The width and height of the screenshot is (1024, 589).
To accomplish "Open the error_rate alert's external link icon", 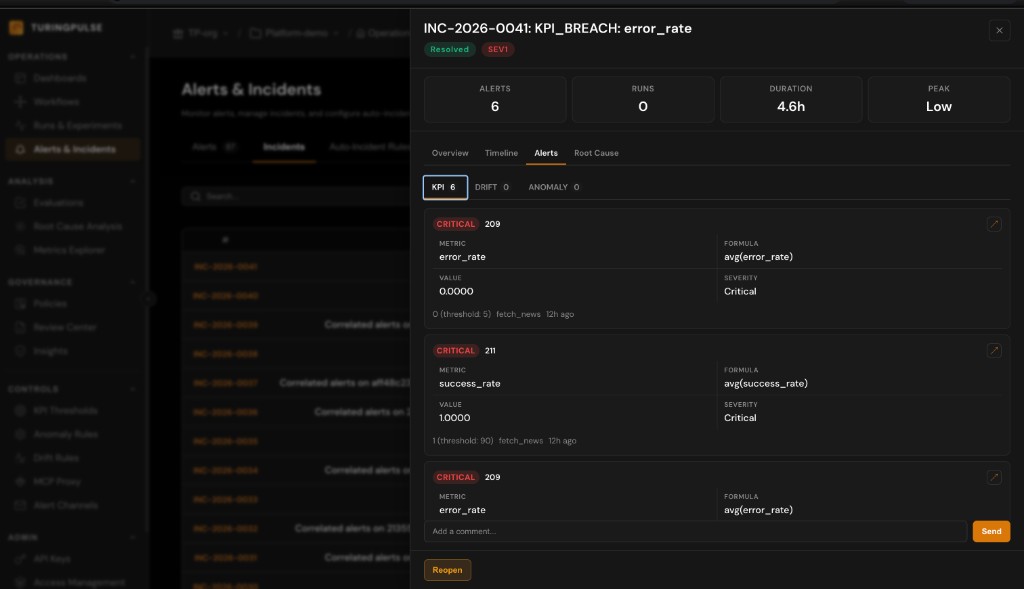I will pos(994,224).
